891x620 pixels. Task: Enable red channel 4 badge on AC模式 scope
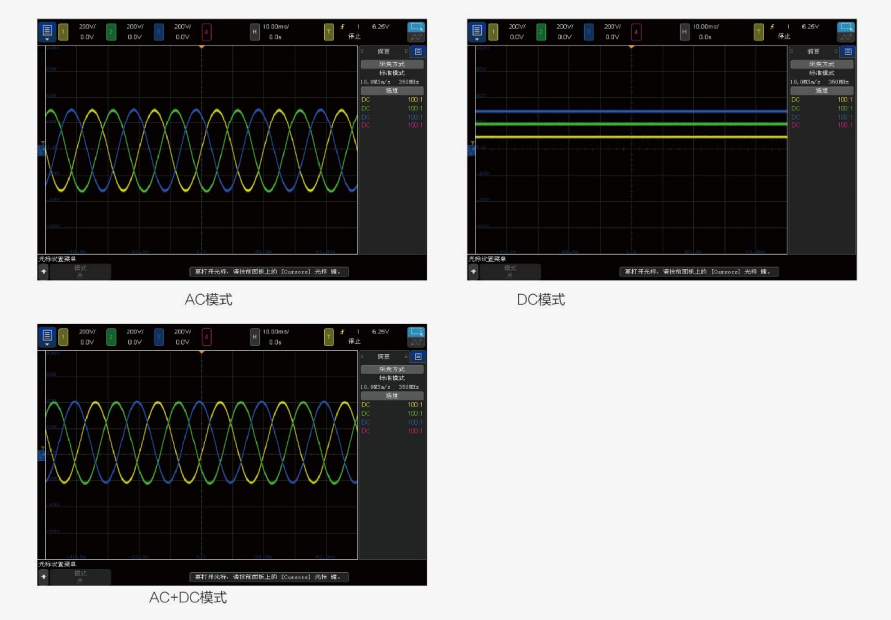pyautogui.click(x=206, y=32)
